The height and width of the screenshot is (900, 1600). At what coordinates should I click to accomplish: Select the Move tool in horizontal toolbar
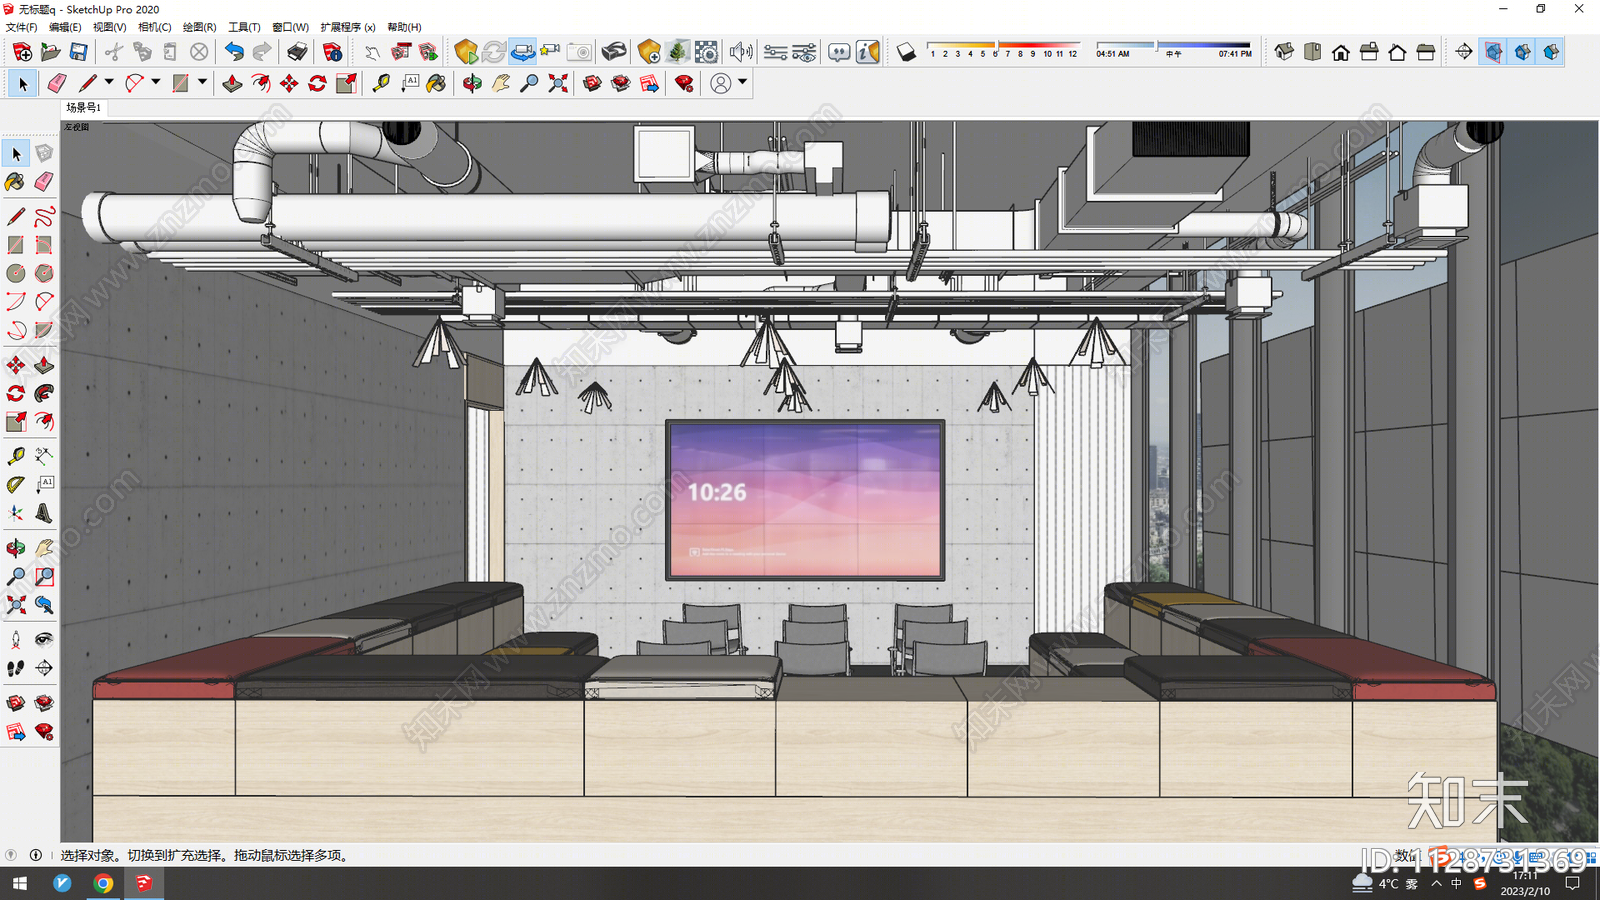(x=289, y=84)
